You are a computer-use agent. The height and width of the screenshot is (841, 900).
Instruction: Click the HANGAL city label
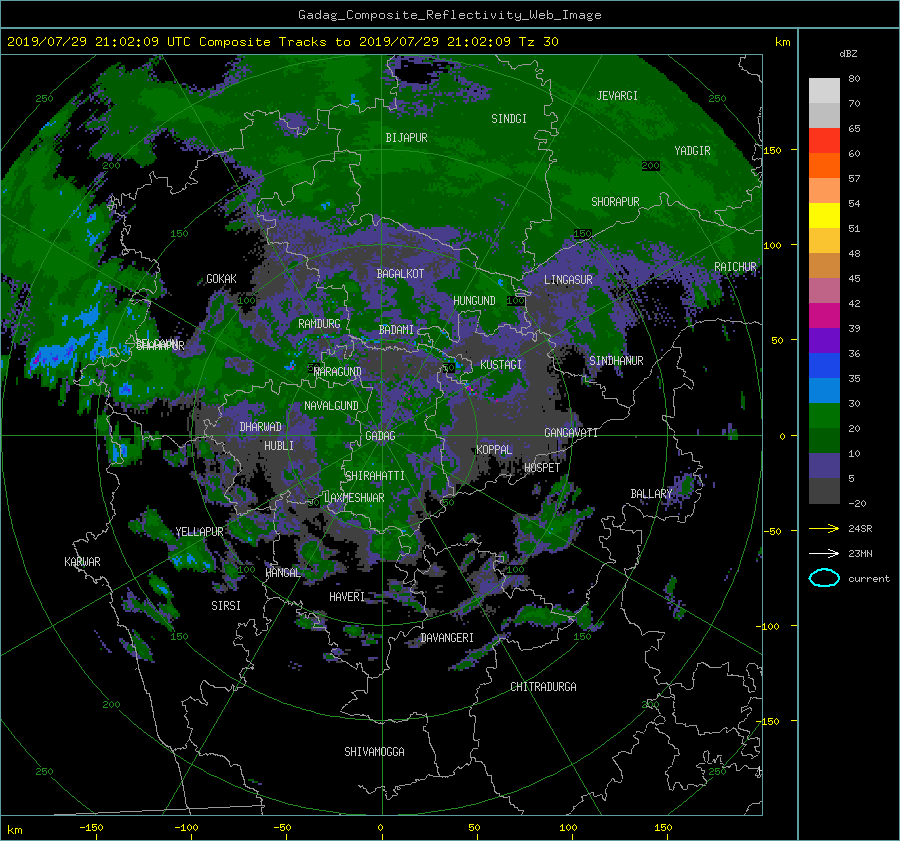pyautogui.click(x=283, y=573)
